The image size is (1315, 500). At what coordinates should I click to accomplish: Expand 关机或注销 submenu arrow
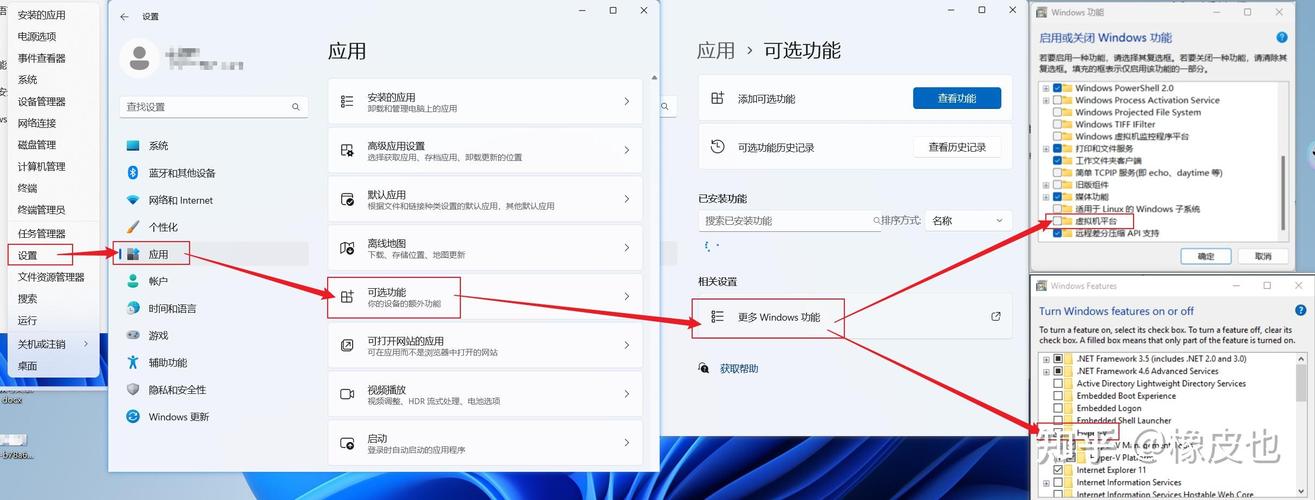pyautogui.click(x=86, y=344)
